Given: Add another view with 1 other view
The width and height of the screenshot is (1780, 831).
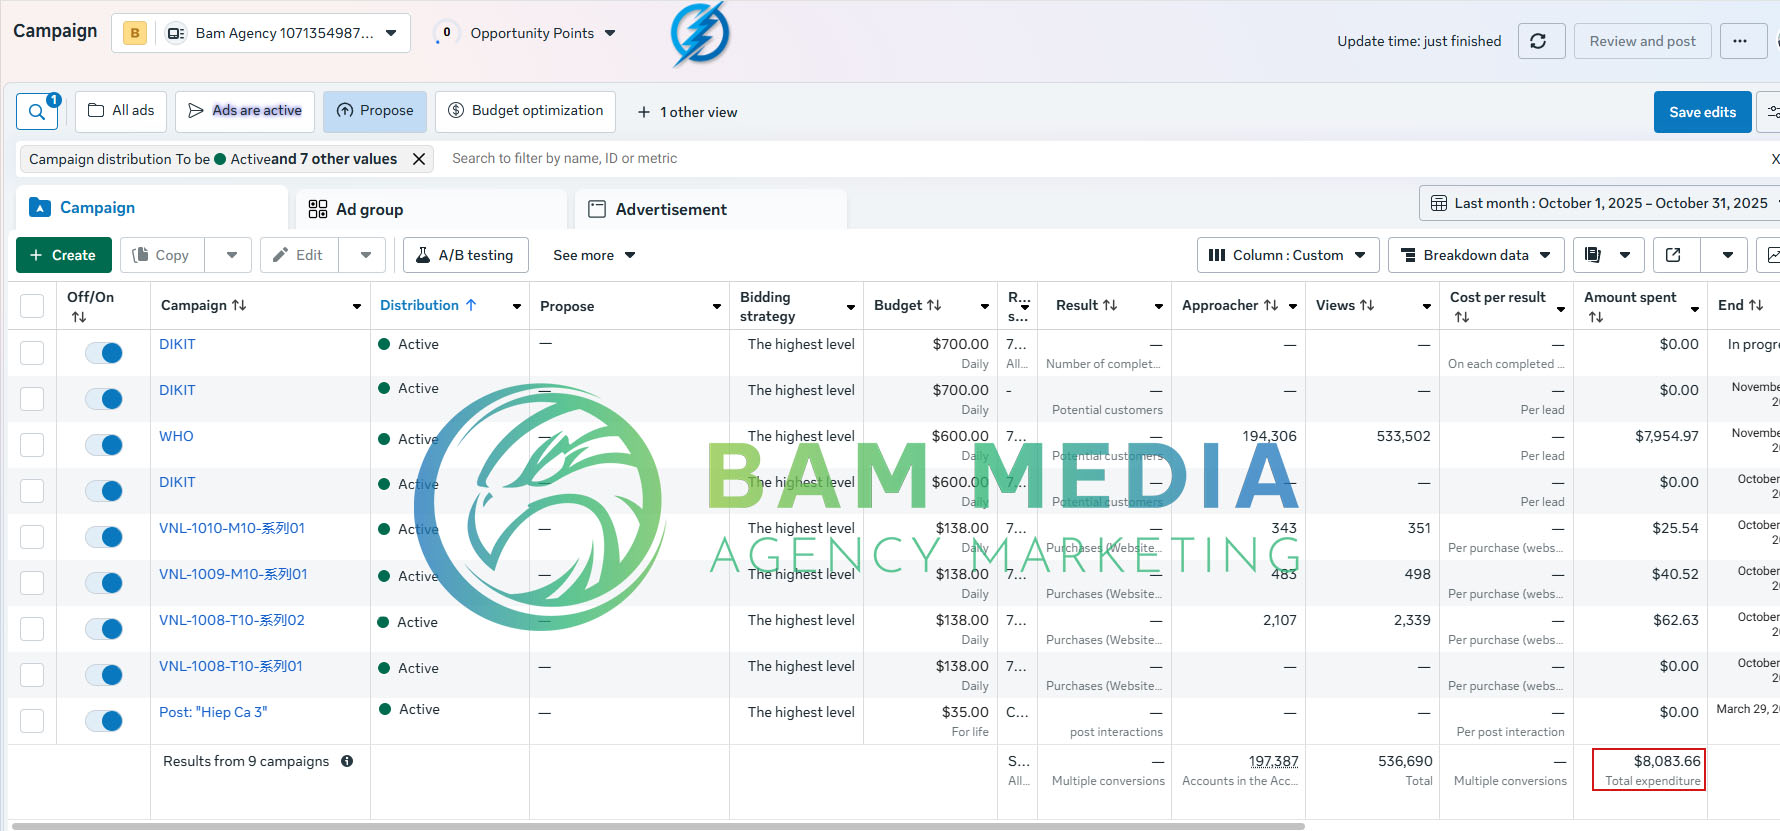Looking at the screenshot, I should tap(687, 112).
